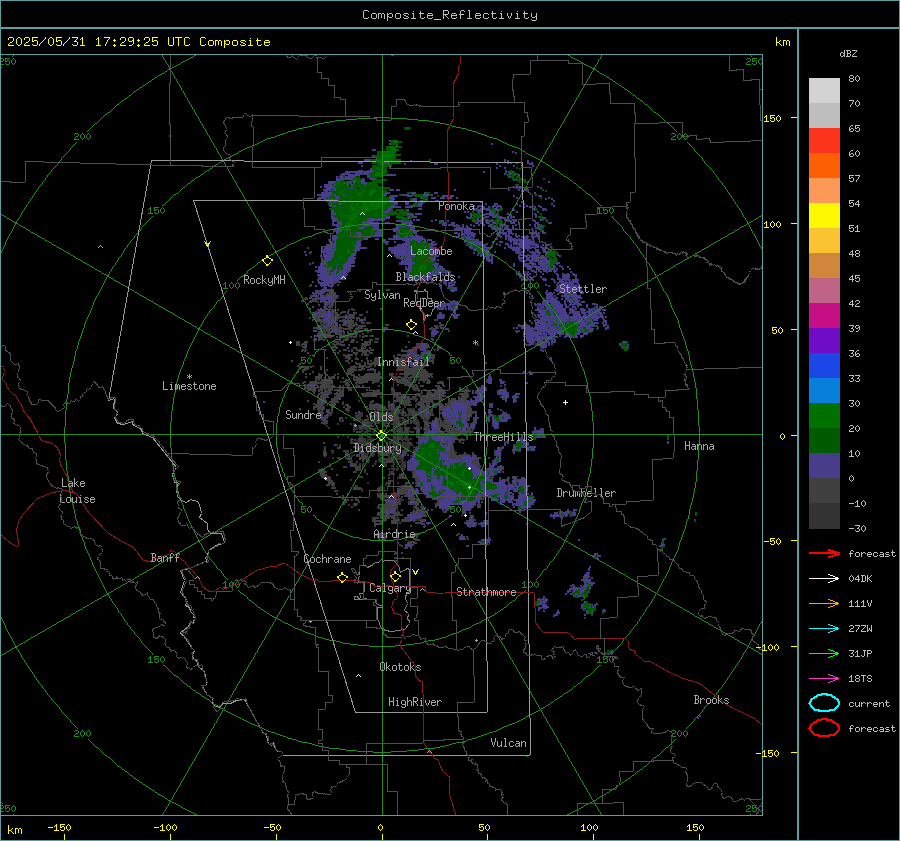Click the Stettler town label
The height and width of the screenshot is (841, 900).
tap(583, 289)
